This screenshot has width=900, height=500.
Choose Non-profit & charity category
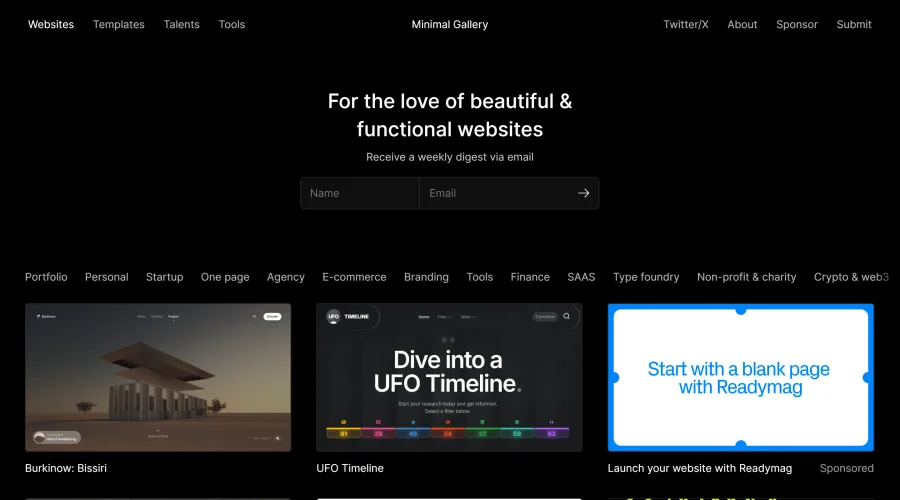click(x=747, y=277)
